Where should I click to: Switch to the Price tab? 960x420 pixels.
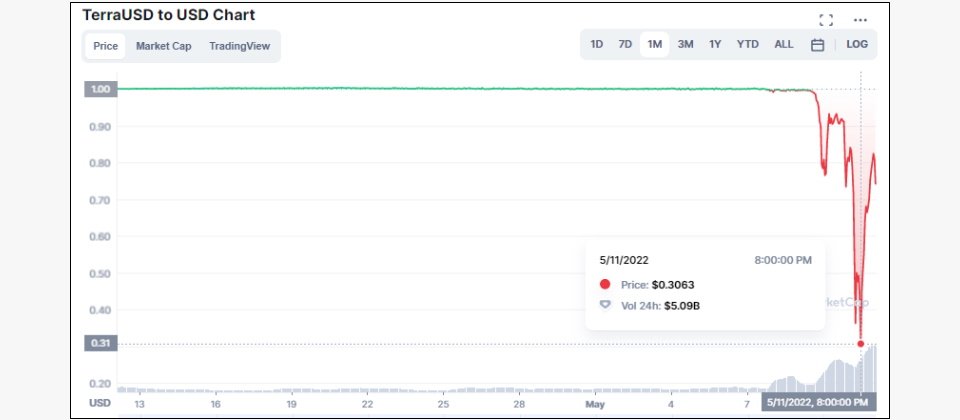click(105, 47)
